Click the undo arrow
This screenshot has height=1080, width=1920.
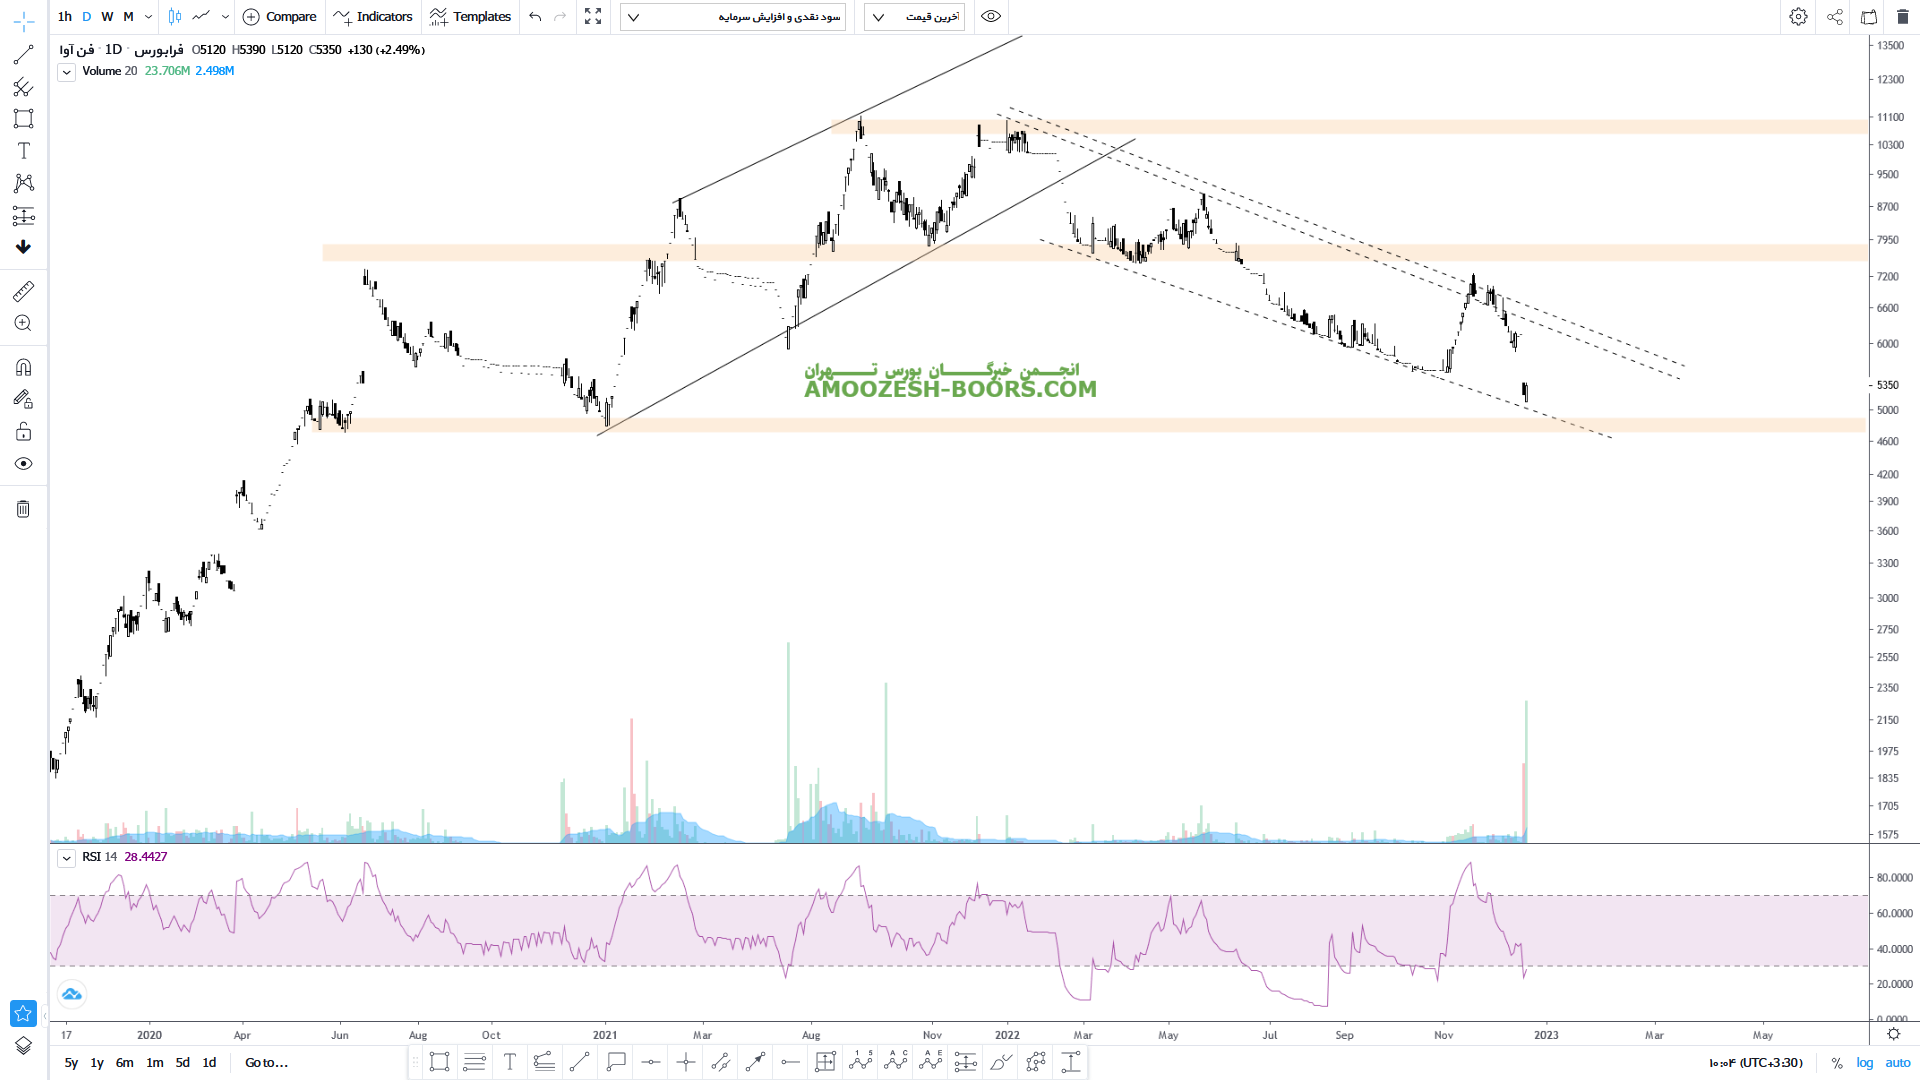tap(535, 17)
